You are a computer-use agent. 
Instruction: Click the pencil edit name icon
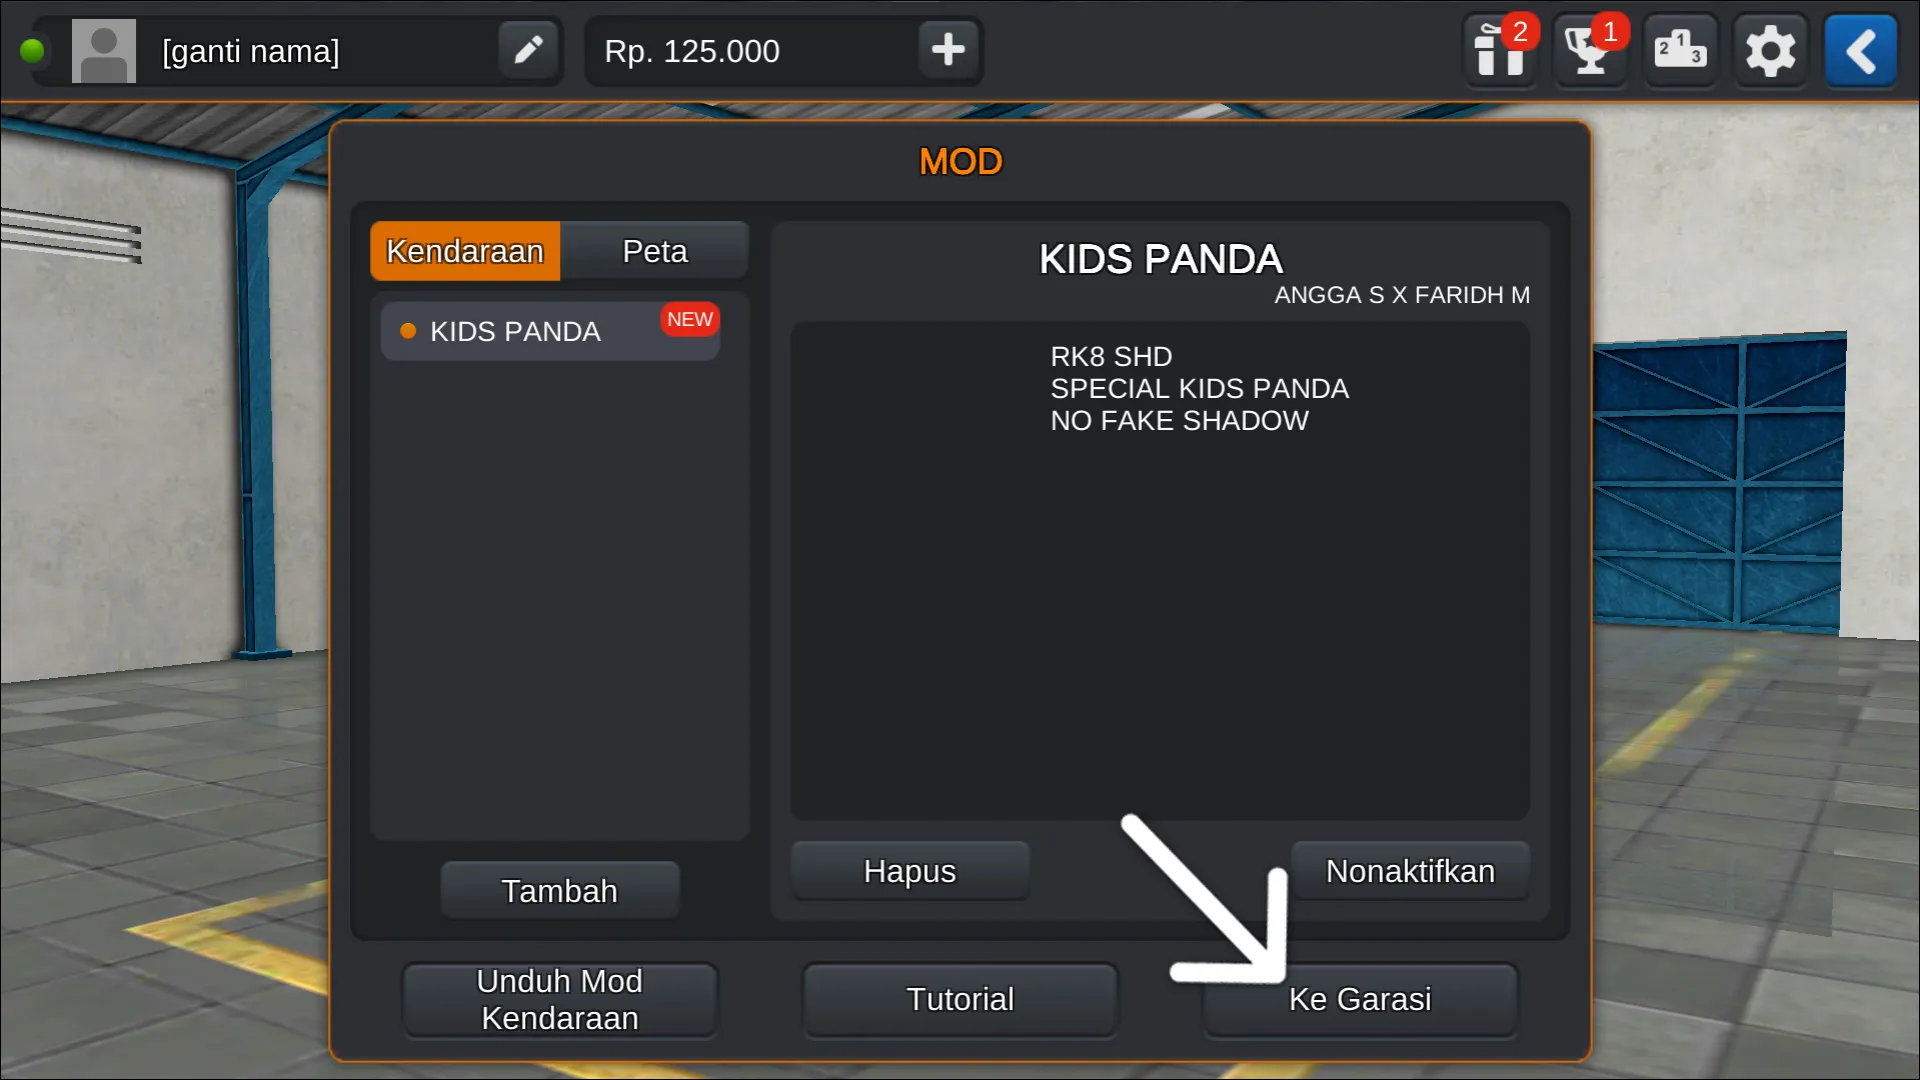pyautogui.click(x=528, y=50)
